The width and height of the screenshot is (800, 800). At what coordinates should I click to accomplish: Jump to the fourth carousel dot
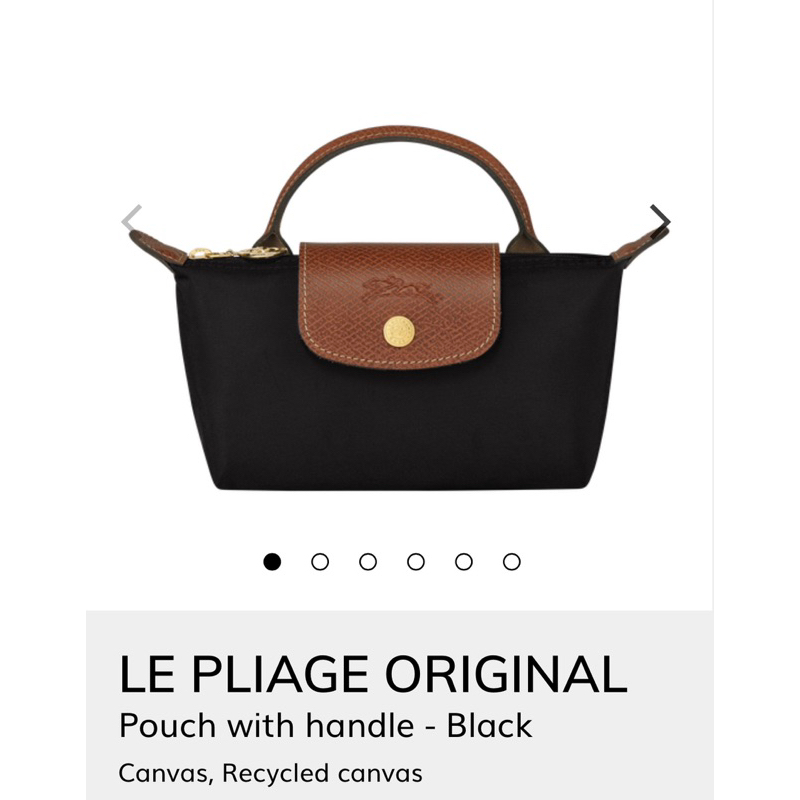[x=416, y=562]
